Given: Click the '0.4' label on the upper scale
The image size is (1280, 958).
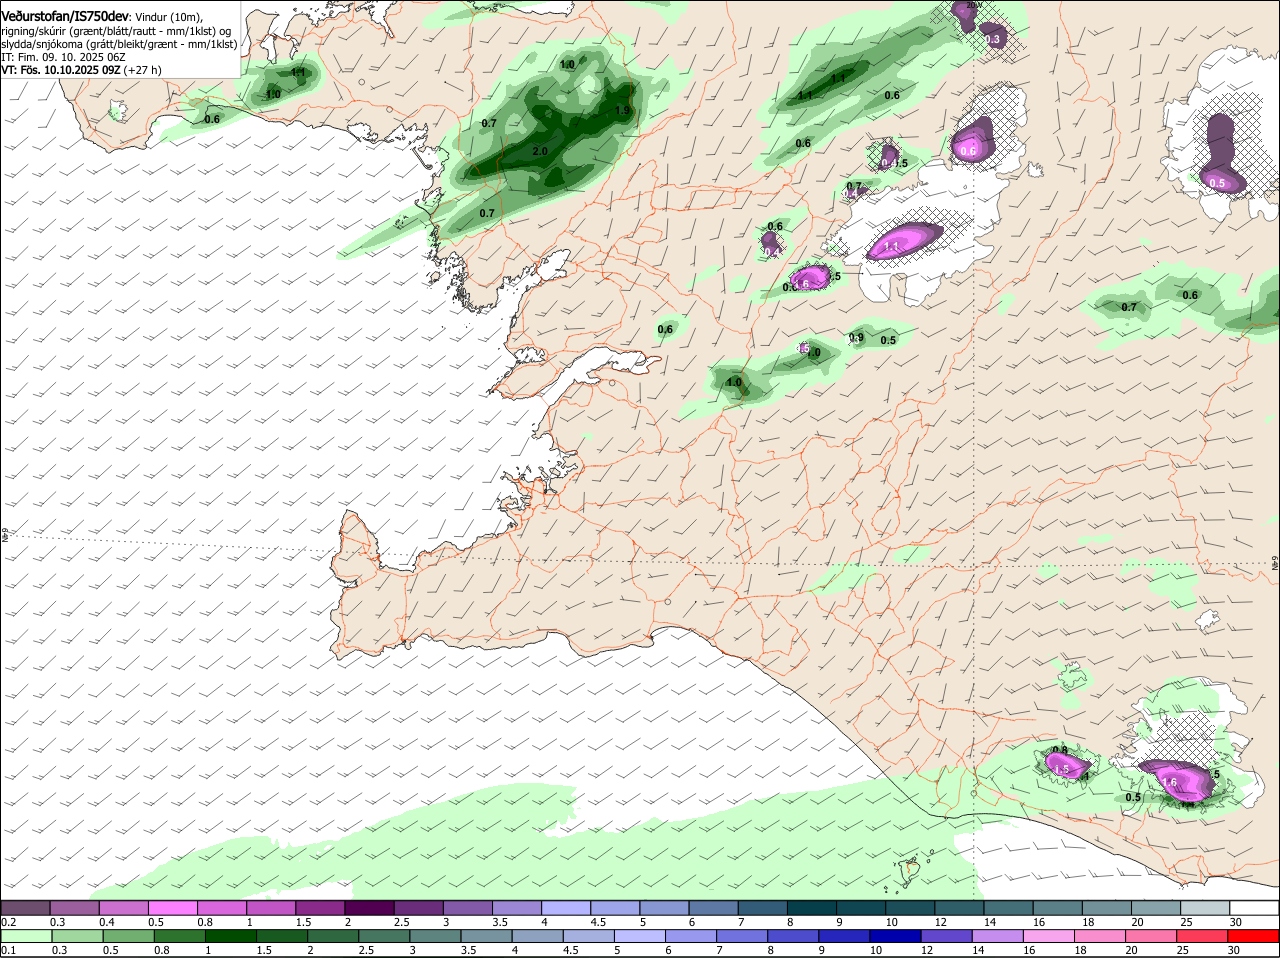Looking at the screenshot, I should [107, 921].
